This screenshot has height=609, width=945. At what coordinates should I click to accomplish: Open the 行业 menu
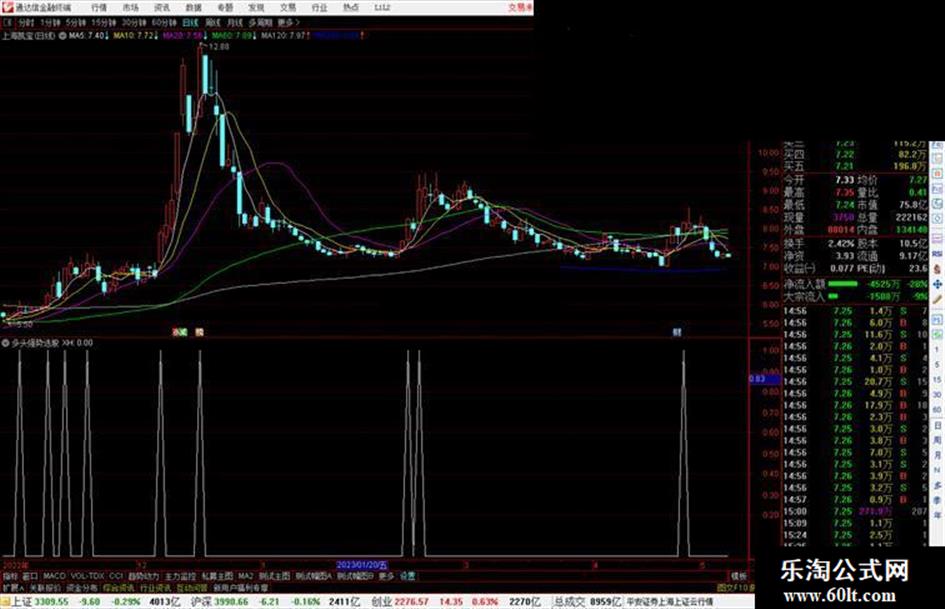(x=319, y=8)
